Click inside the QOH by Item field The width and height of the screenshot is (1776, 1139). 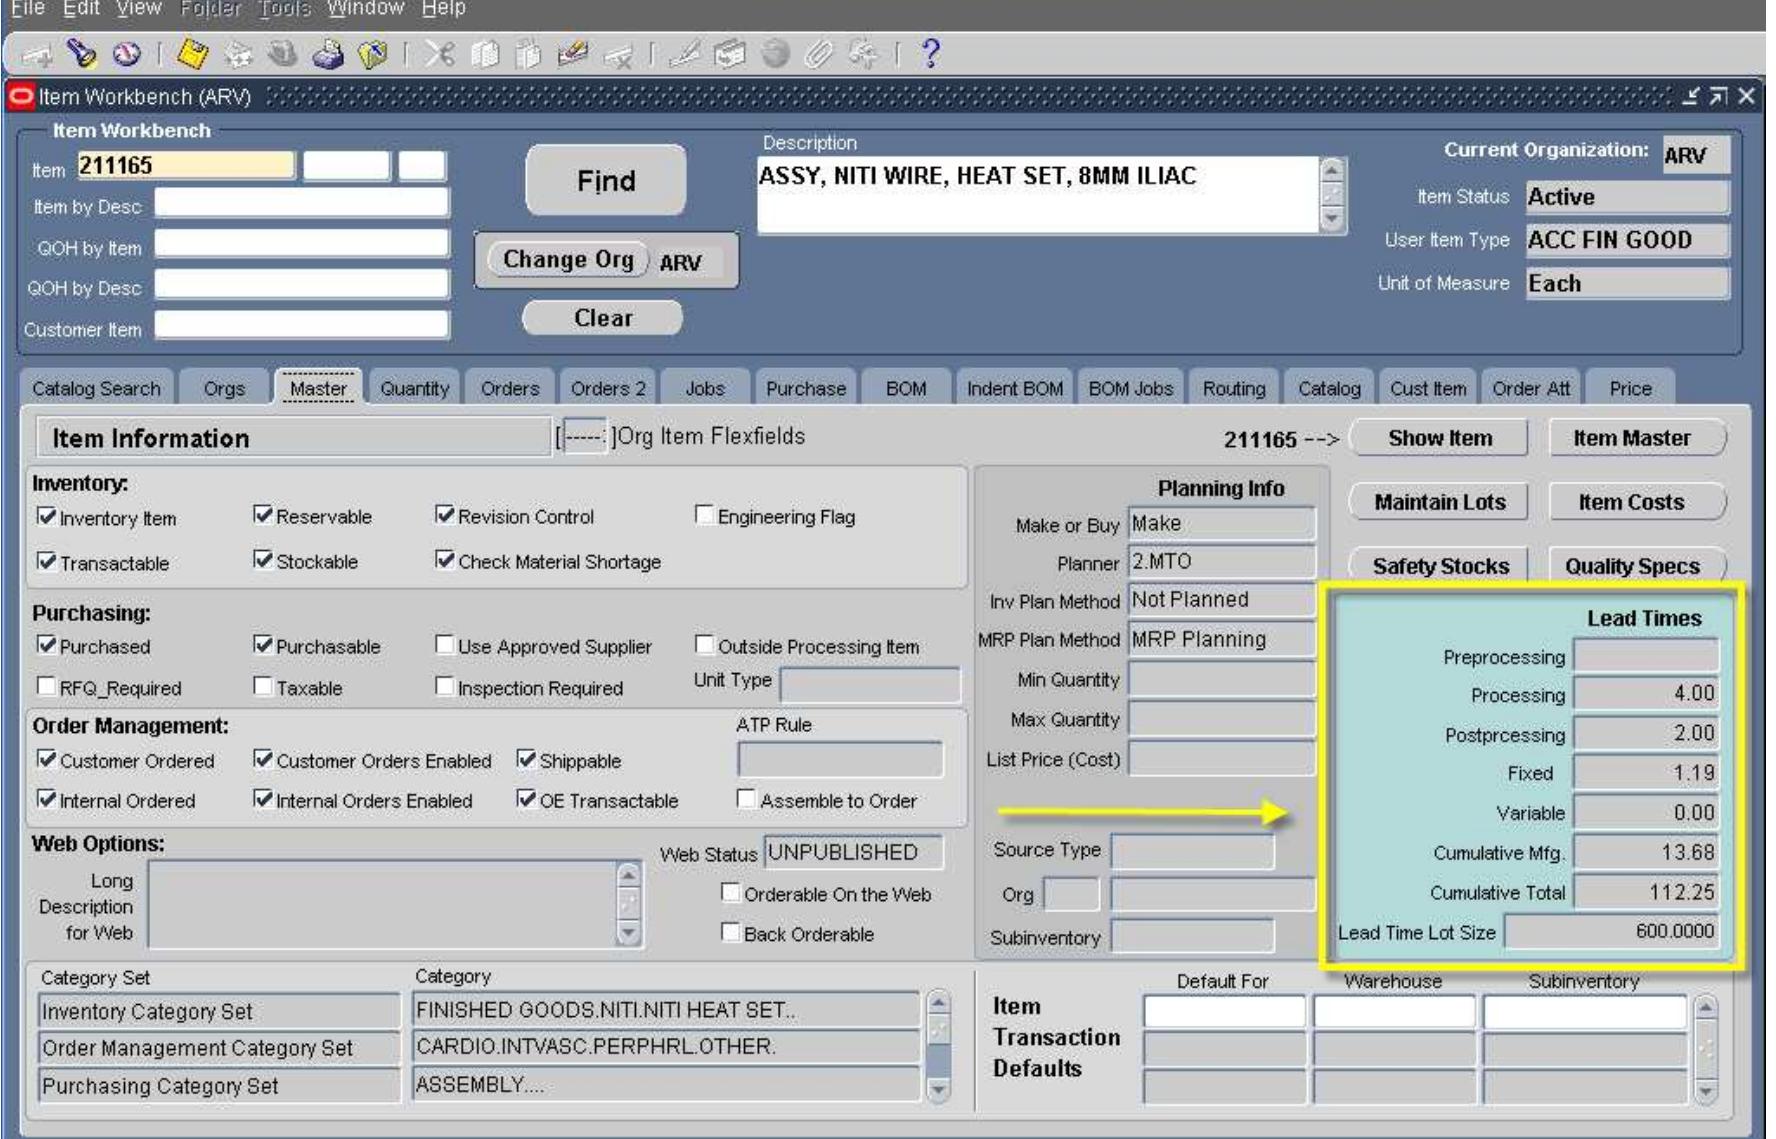(300, 243)
